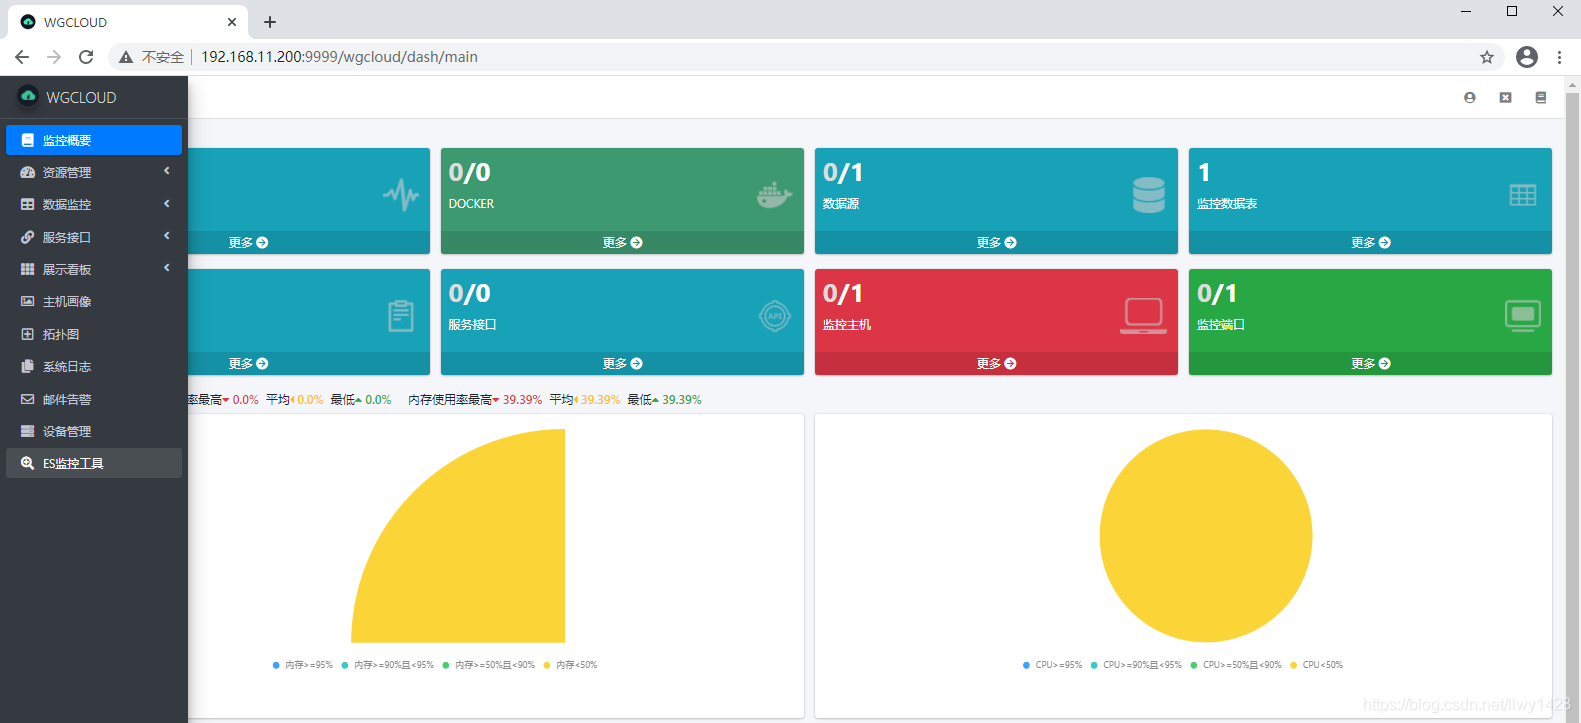
Task: Click the table grid icon on 监控数据表 card
Action: [1522, 195]
